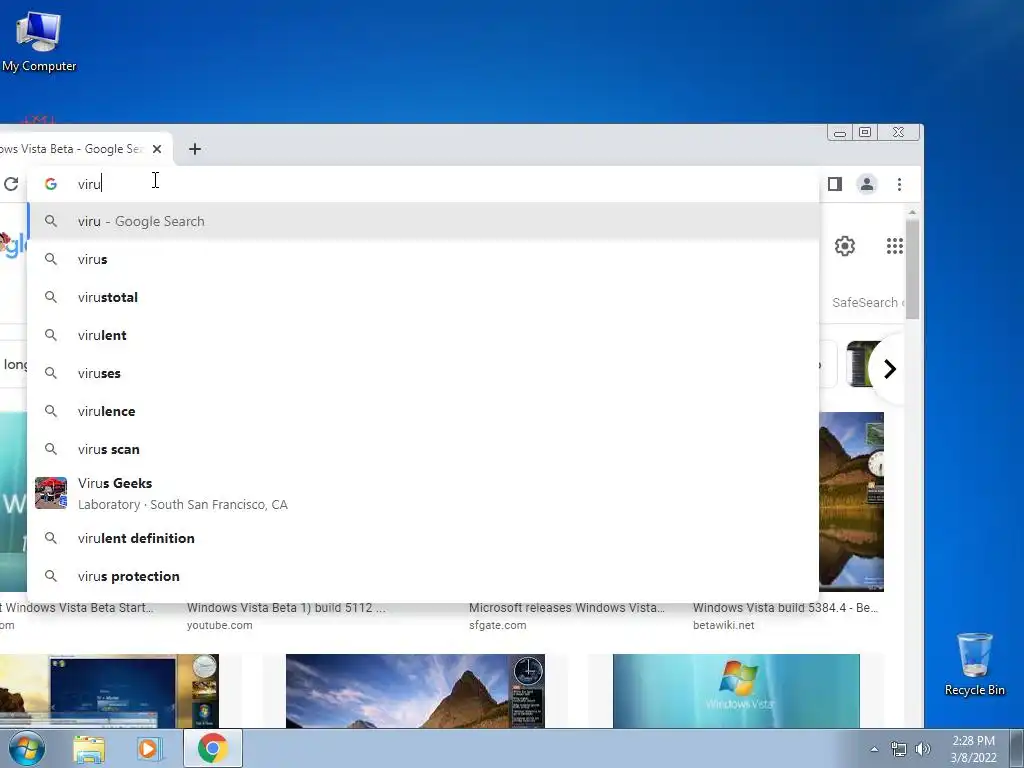Select the 'virustotal' suggestion
This screenshot has height=768, width=1024.
coord(423,297)
